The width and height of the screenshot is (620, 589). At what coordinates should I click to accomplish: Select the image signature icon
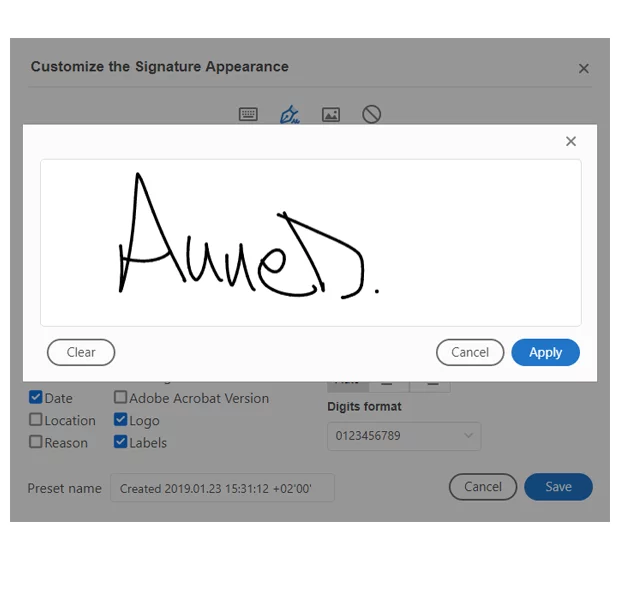coord(331,115)
